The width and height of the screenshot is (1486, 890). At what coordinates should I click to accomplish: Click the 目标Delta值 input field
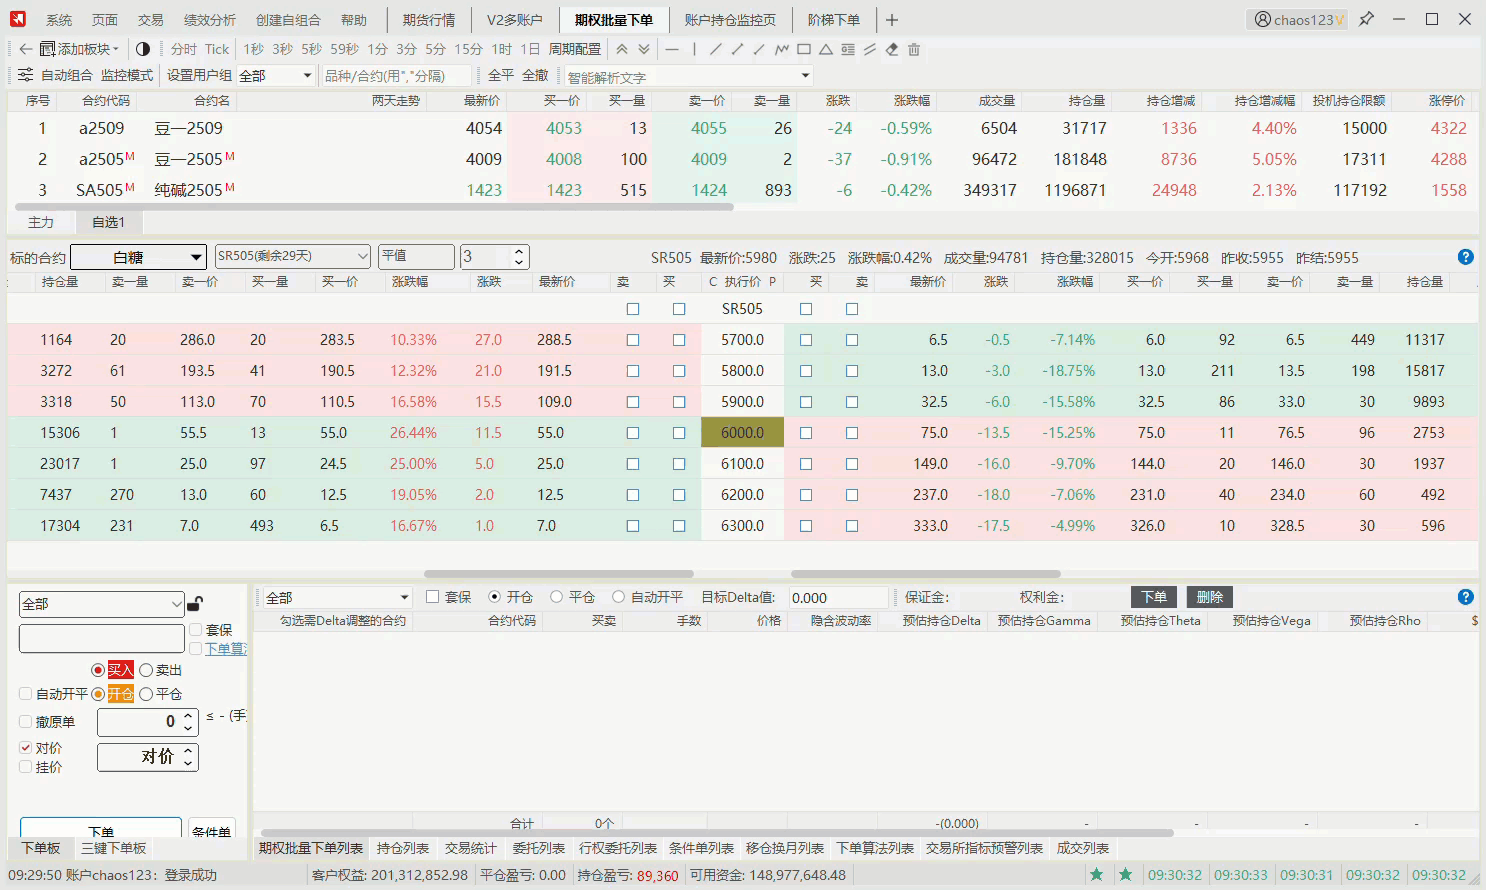coord(838,598)
